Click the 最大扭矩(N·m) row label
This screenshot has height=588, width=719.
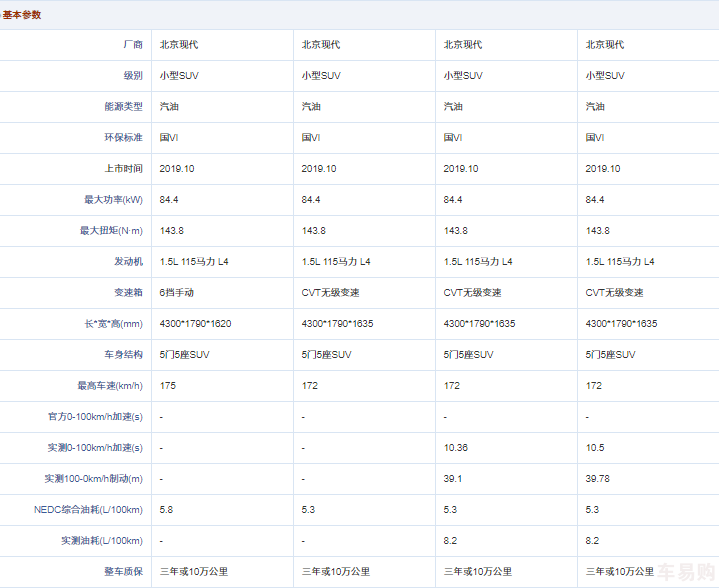coord(111,231)
